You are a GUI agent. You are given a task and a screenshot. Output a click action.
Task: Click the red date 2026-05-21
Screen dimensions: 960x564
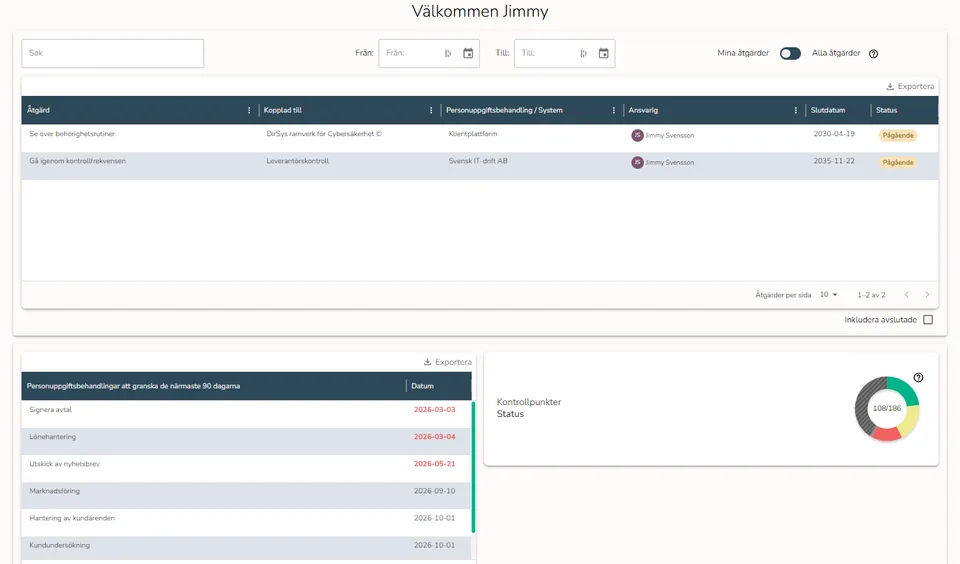click(x=435, y=464)
